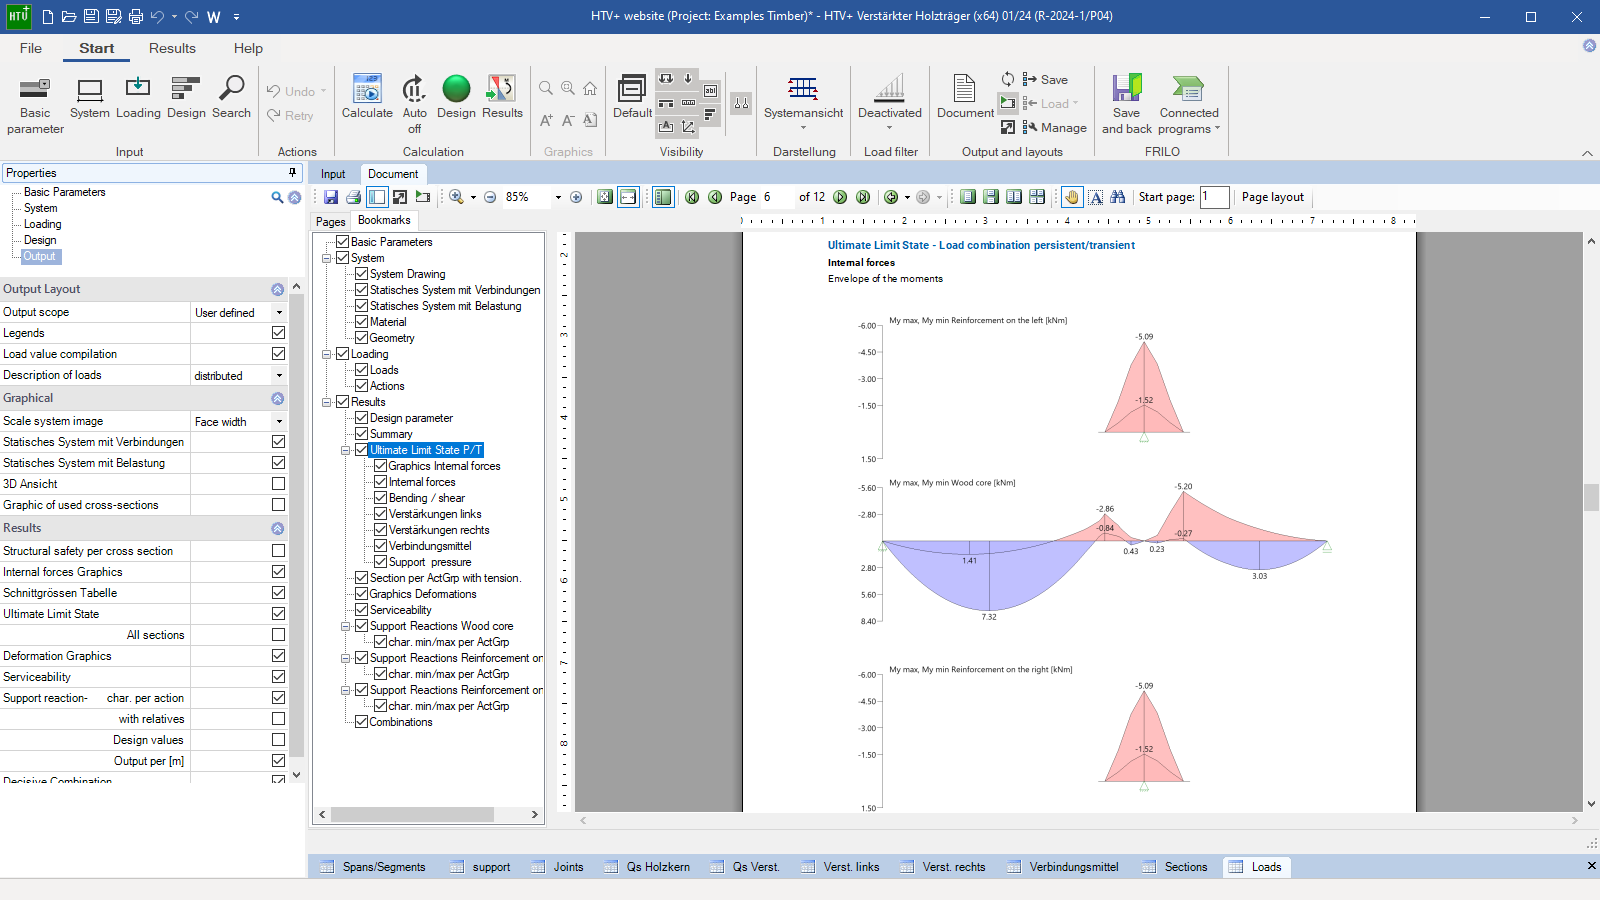Zoom in with the plus icon

[x=576, y=197]
